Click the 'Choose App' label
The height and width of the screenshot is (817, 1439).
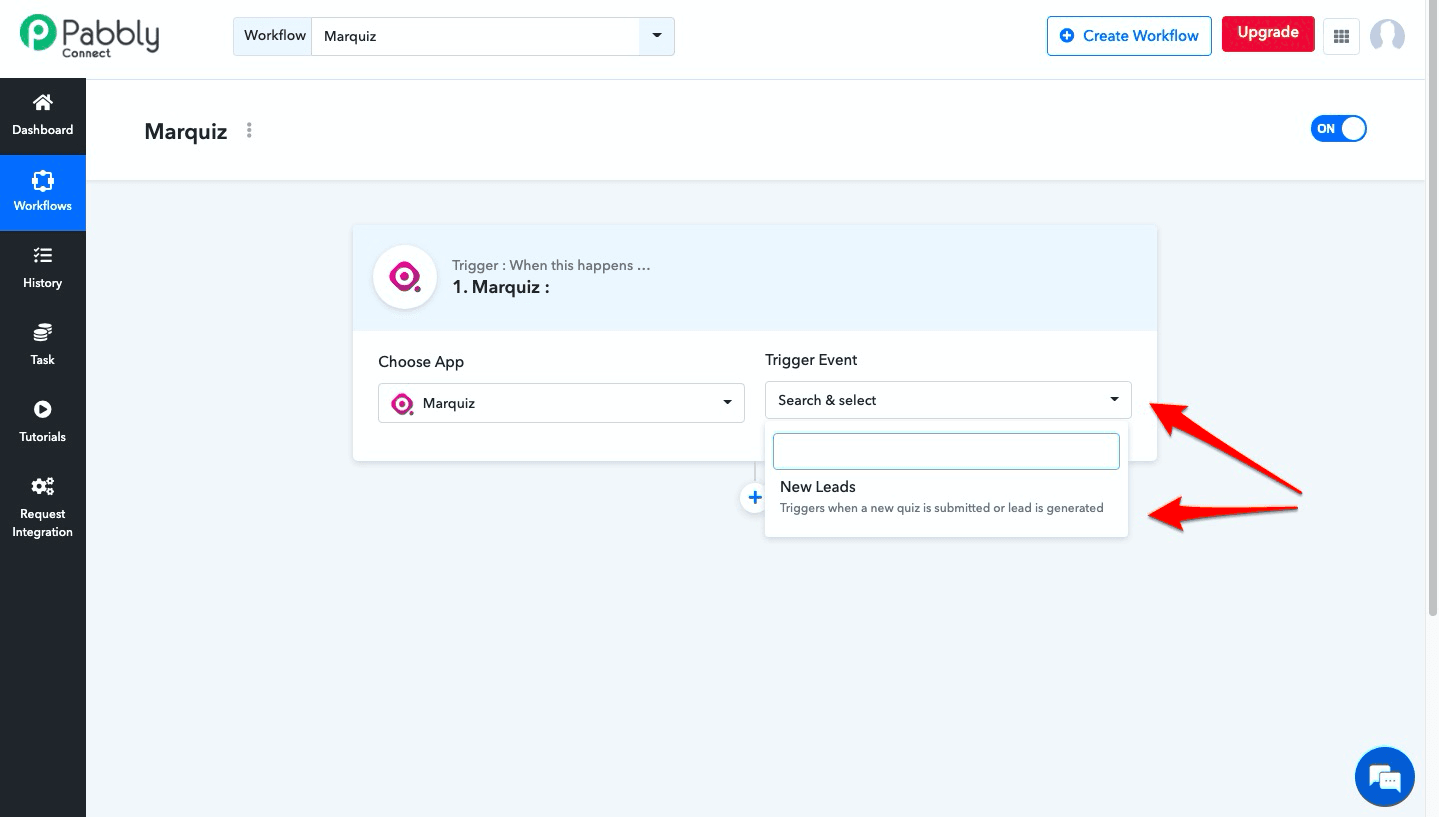click(x=421, y=362)
